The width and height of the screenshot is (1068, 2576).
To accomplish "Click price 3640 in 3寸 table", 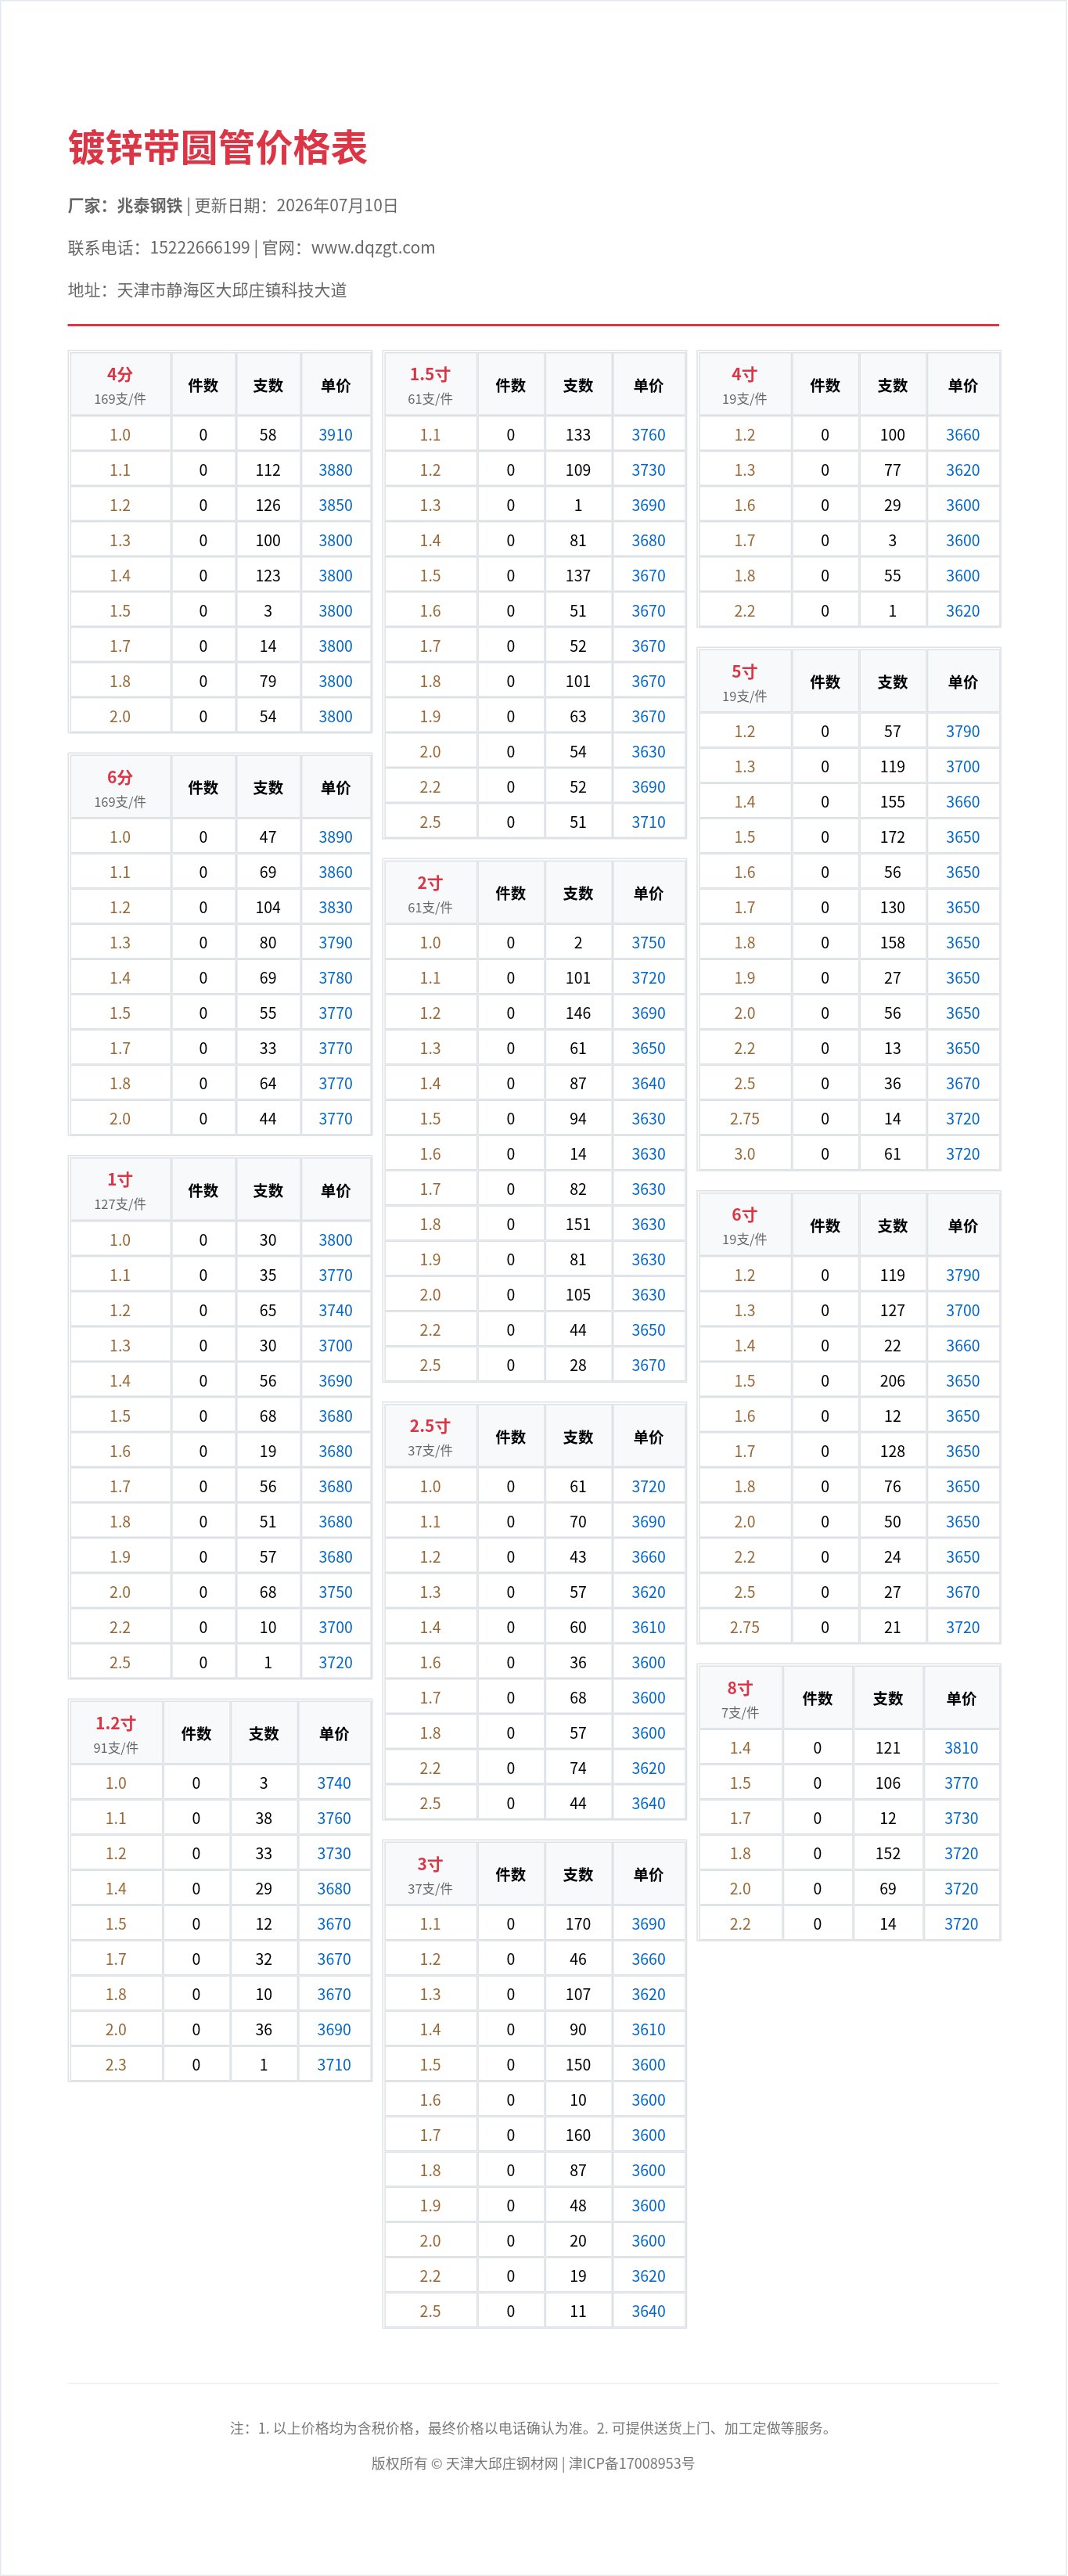I will (648, 2311).
